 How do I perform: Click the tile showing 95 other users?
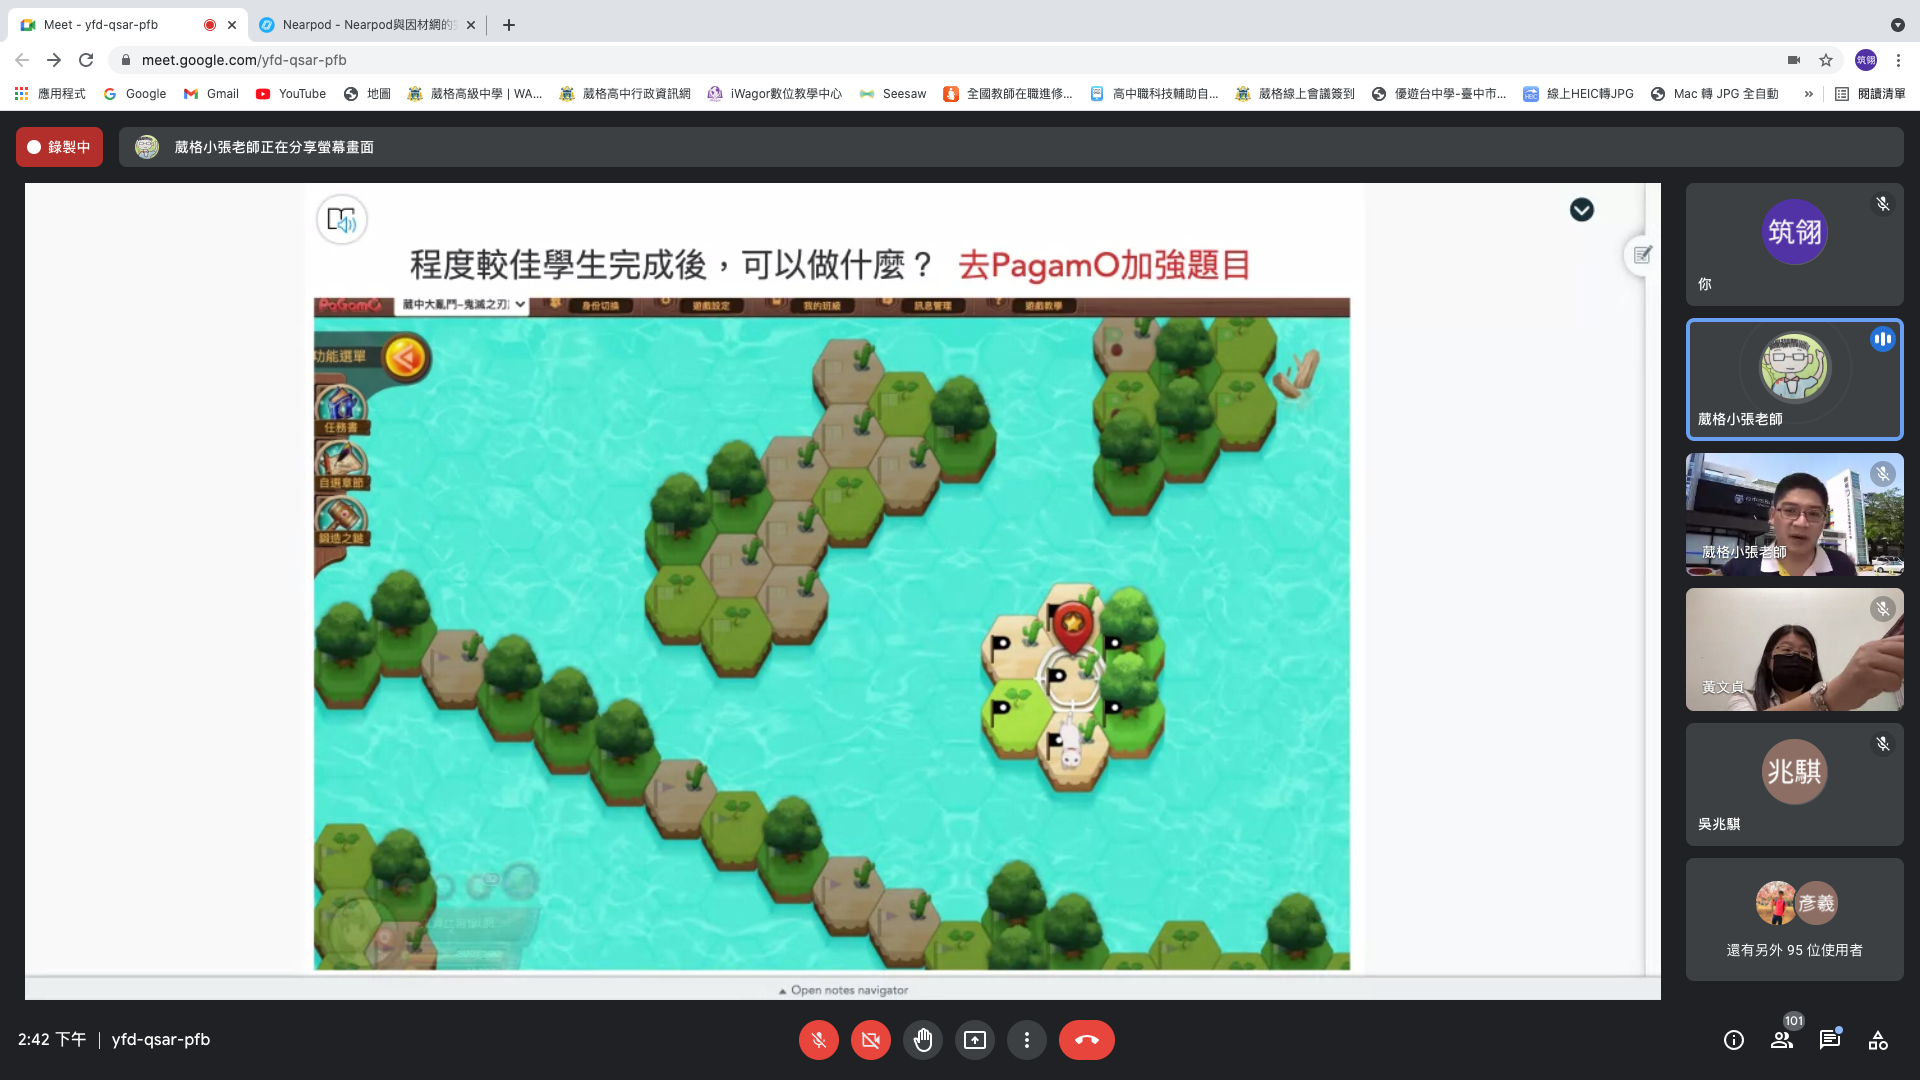click(x=1794, y=919)
